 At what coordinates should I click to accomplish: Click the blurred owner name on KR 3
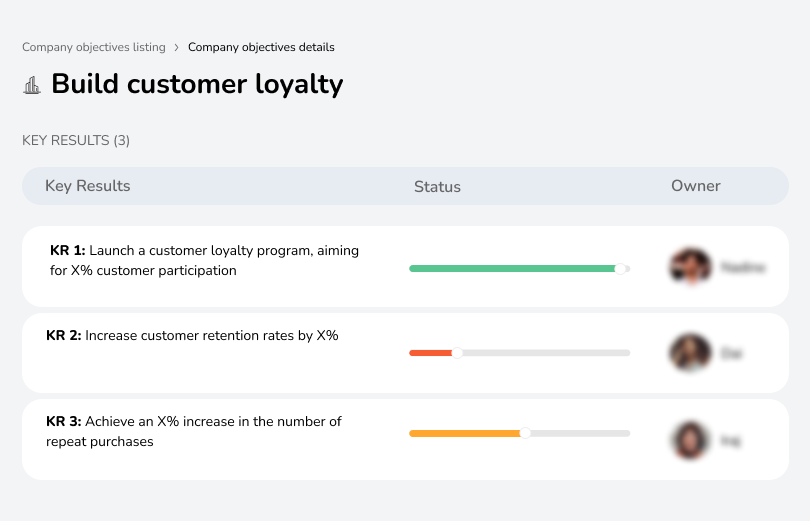click(x=730, y=441)
